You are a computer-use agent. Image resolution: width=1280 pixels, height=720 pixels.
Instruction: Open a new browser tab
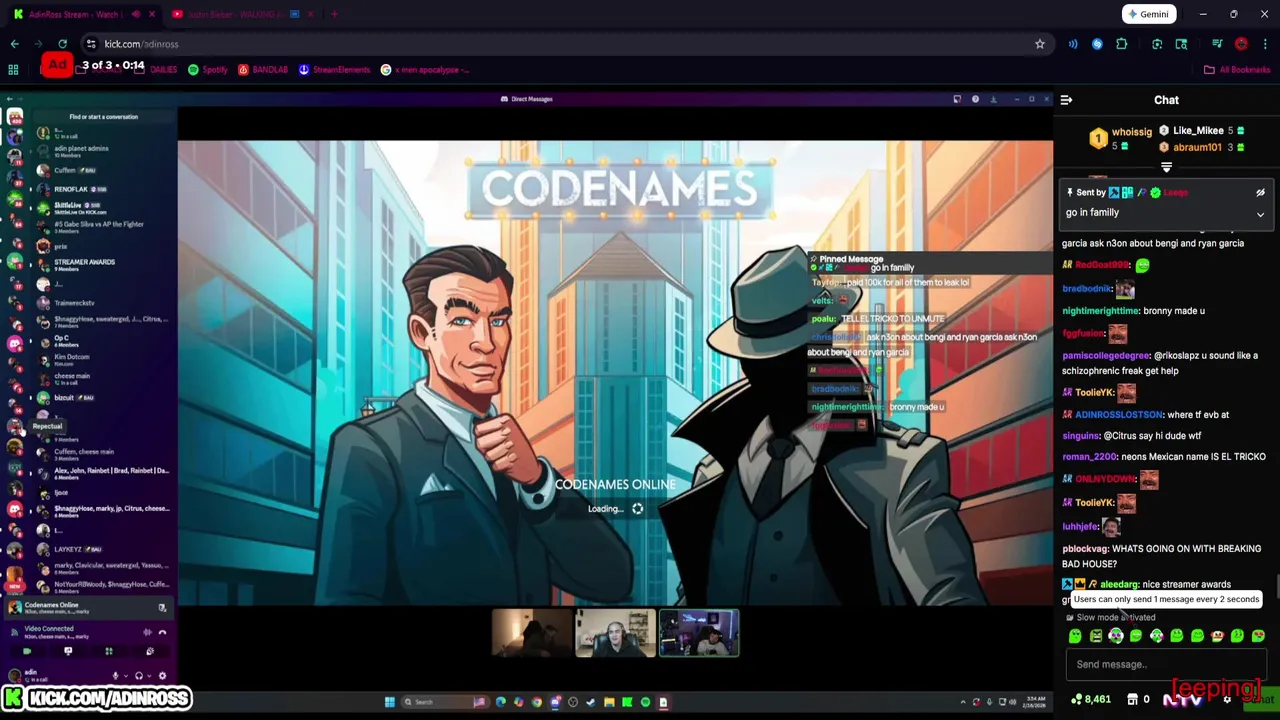pos(334,14)
